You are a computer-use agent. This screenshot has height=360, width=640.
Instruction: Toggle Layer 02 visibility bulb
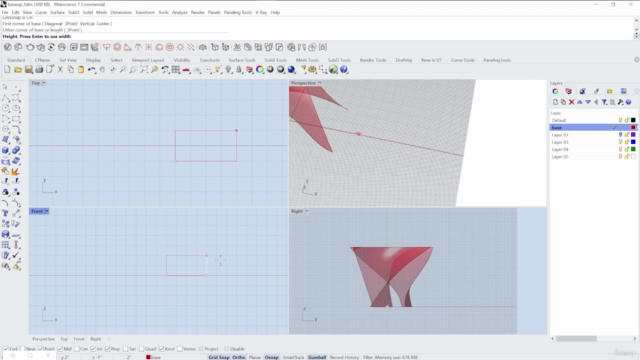[620, 135]
